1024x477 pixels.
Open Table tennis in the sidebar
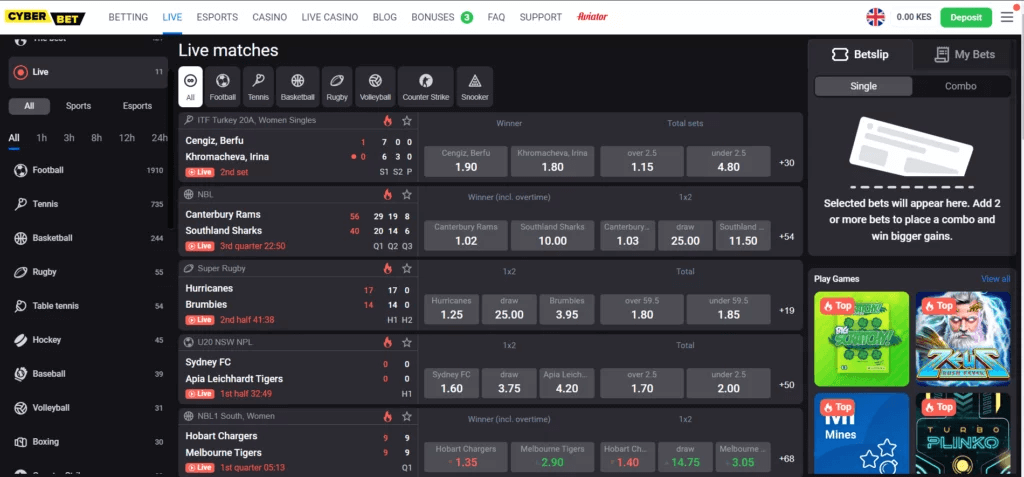[x=88, y=306]
